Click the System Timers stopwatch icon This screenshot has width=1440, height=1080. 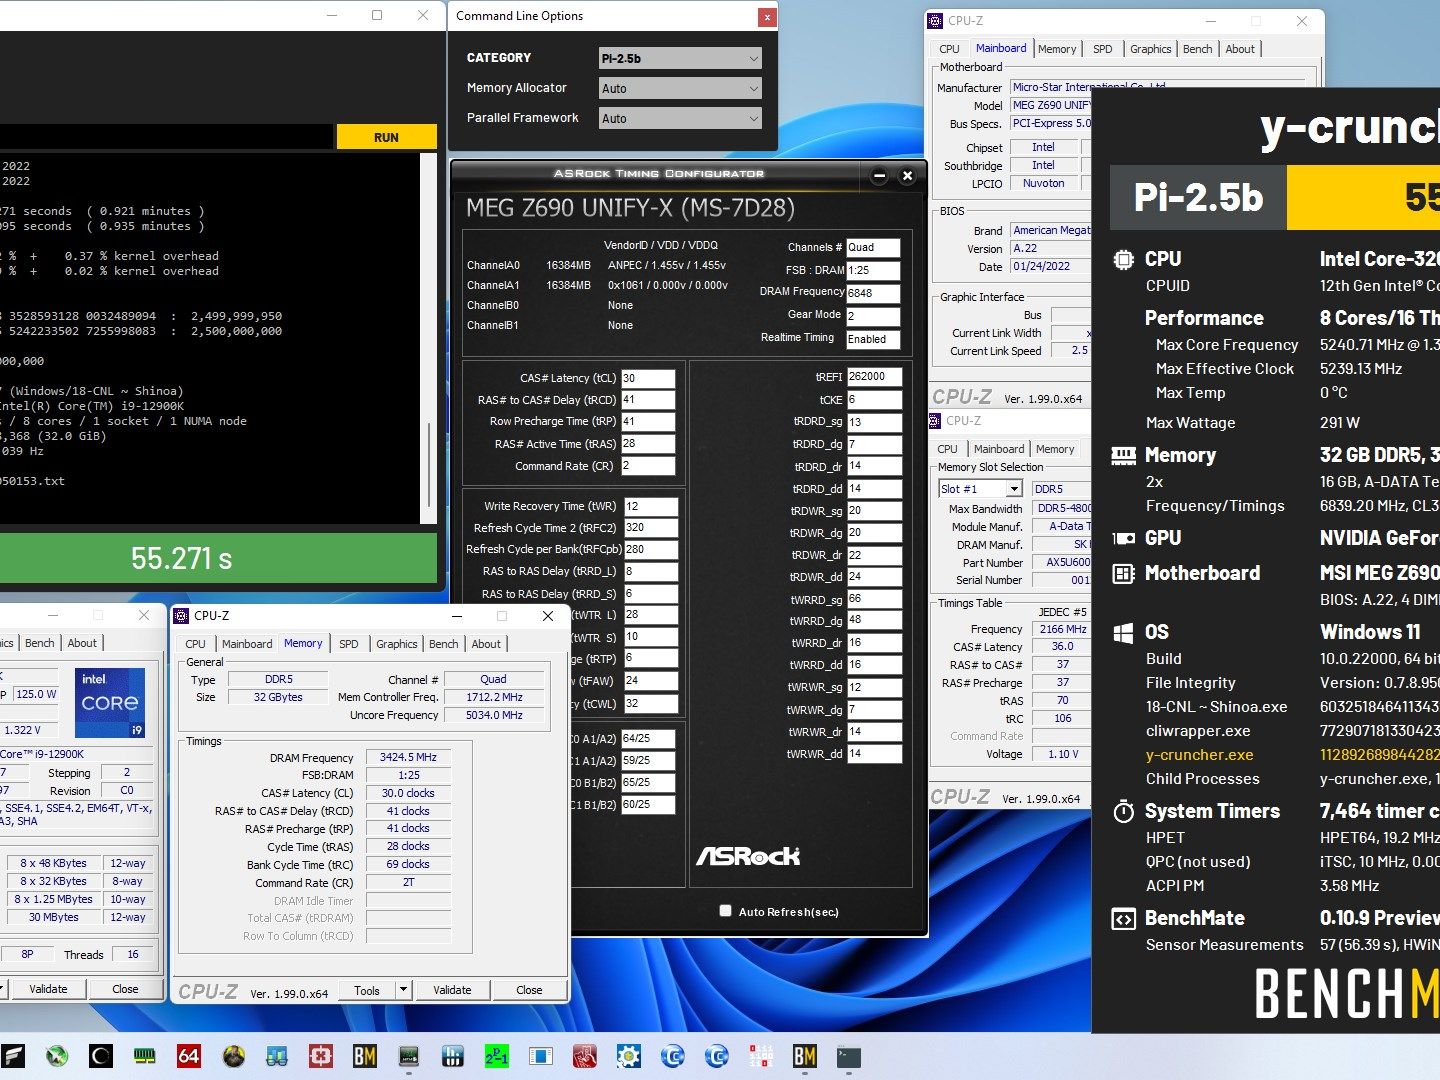click(1123, 811)
